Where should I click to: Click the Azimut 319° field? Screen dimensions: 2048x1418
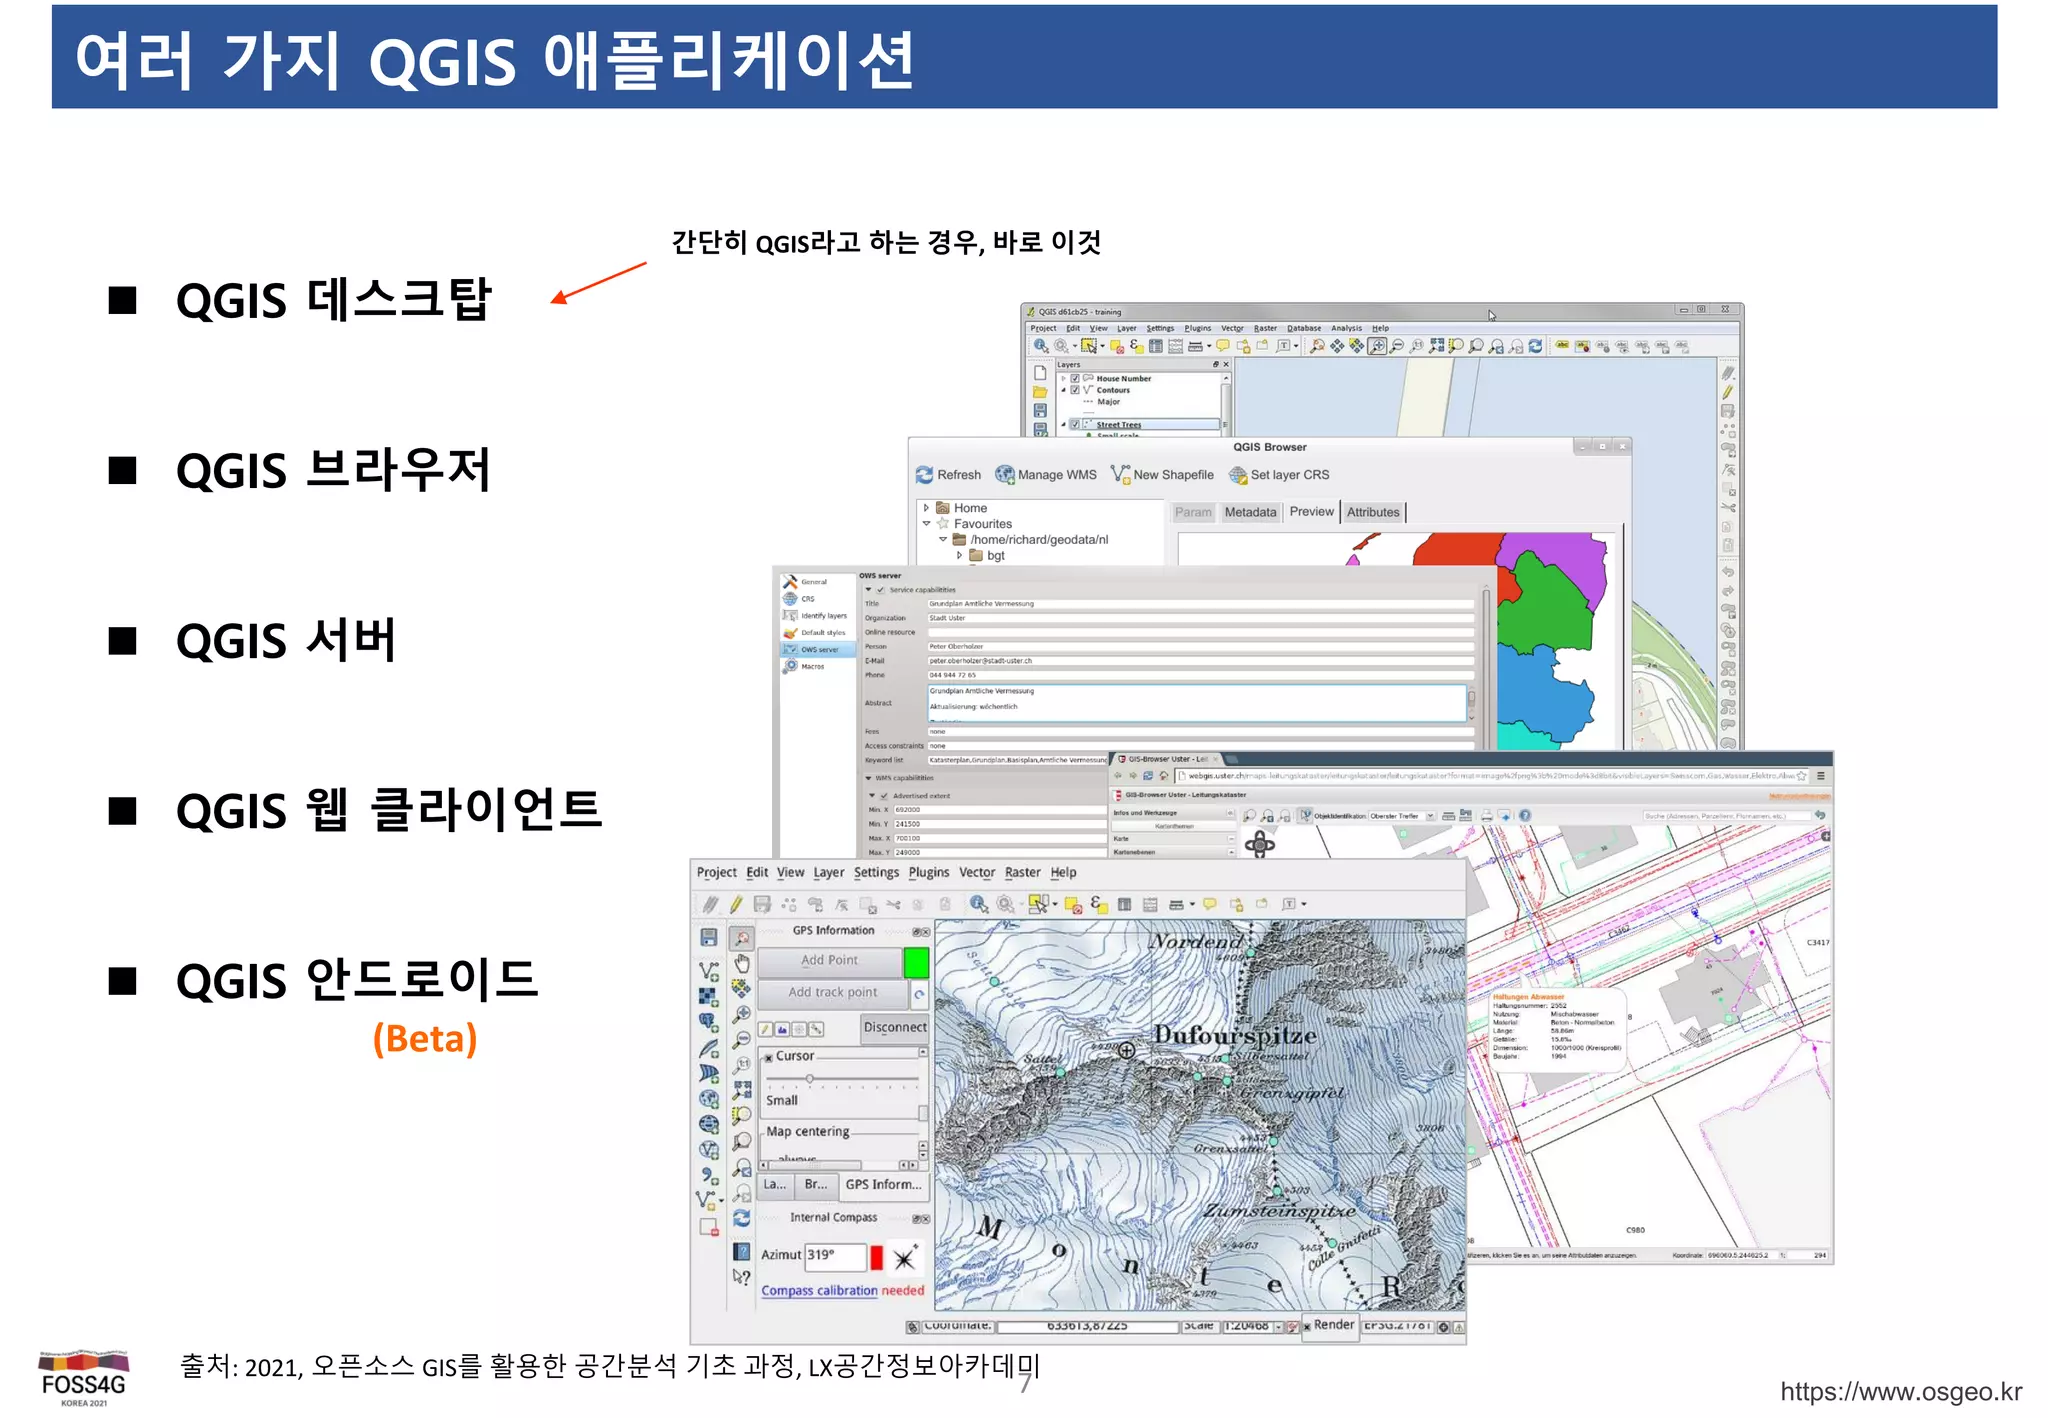(835, 1256)
